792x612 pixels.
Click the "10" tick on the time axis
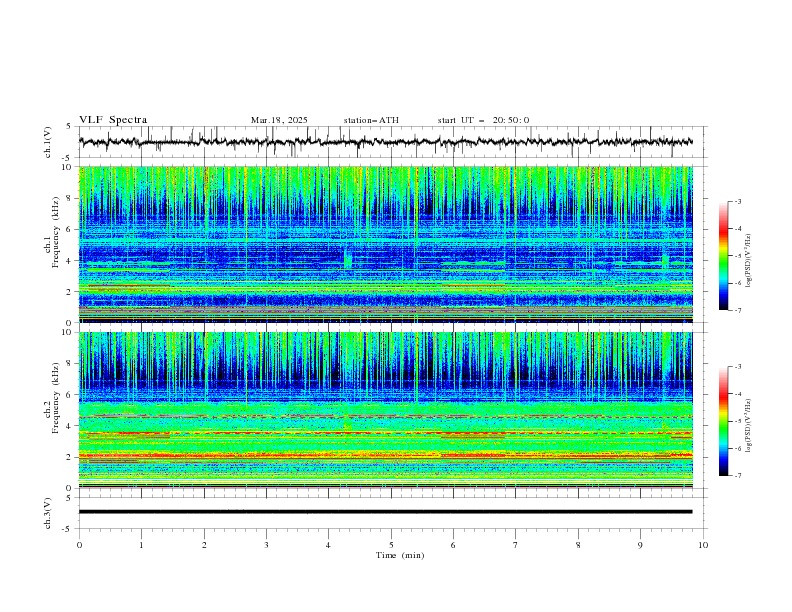click(703, 545)
